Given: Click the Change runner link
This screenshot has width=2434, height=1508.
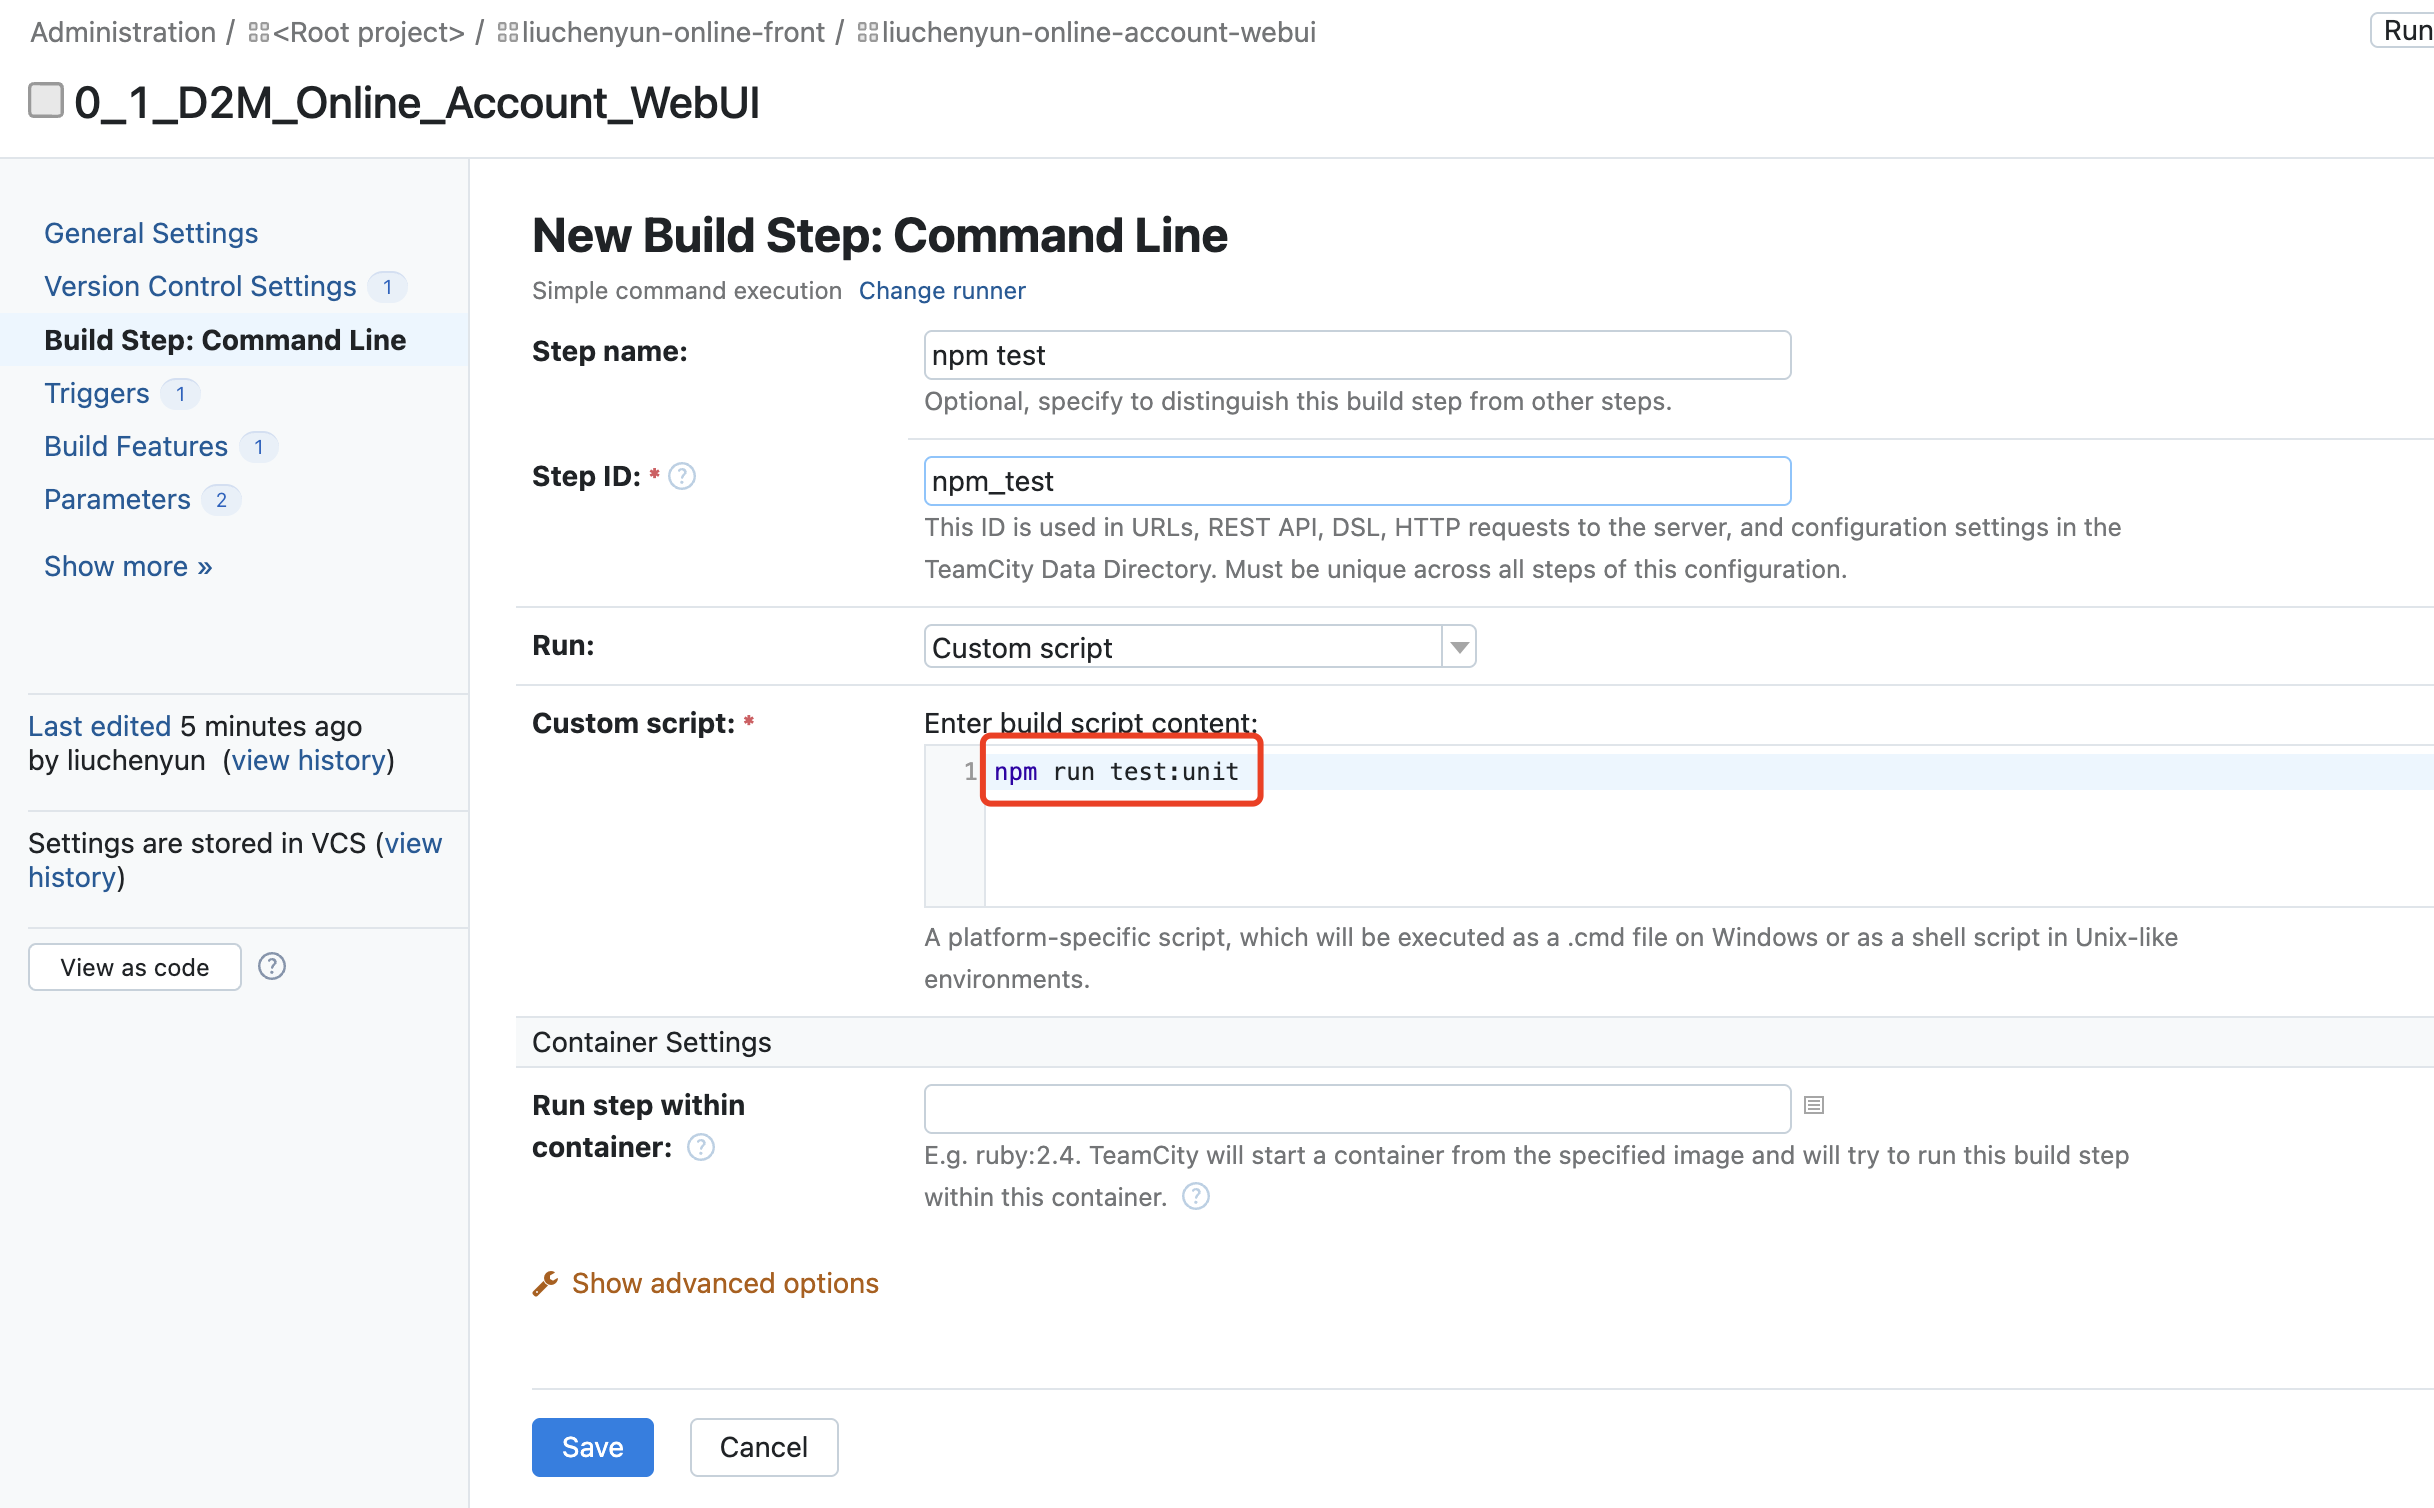Looking at the screenshot, I should coord(941,290).
